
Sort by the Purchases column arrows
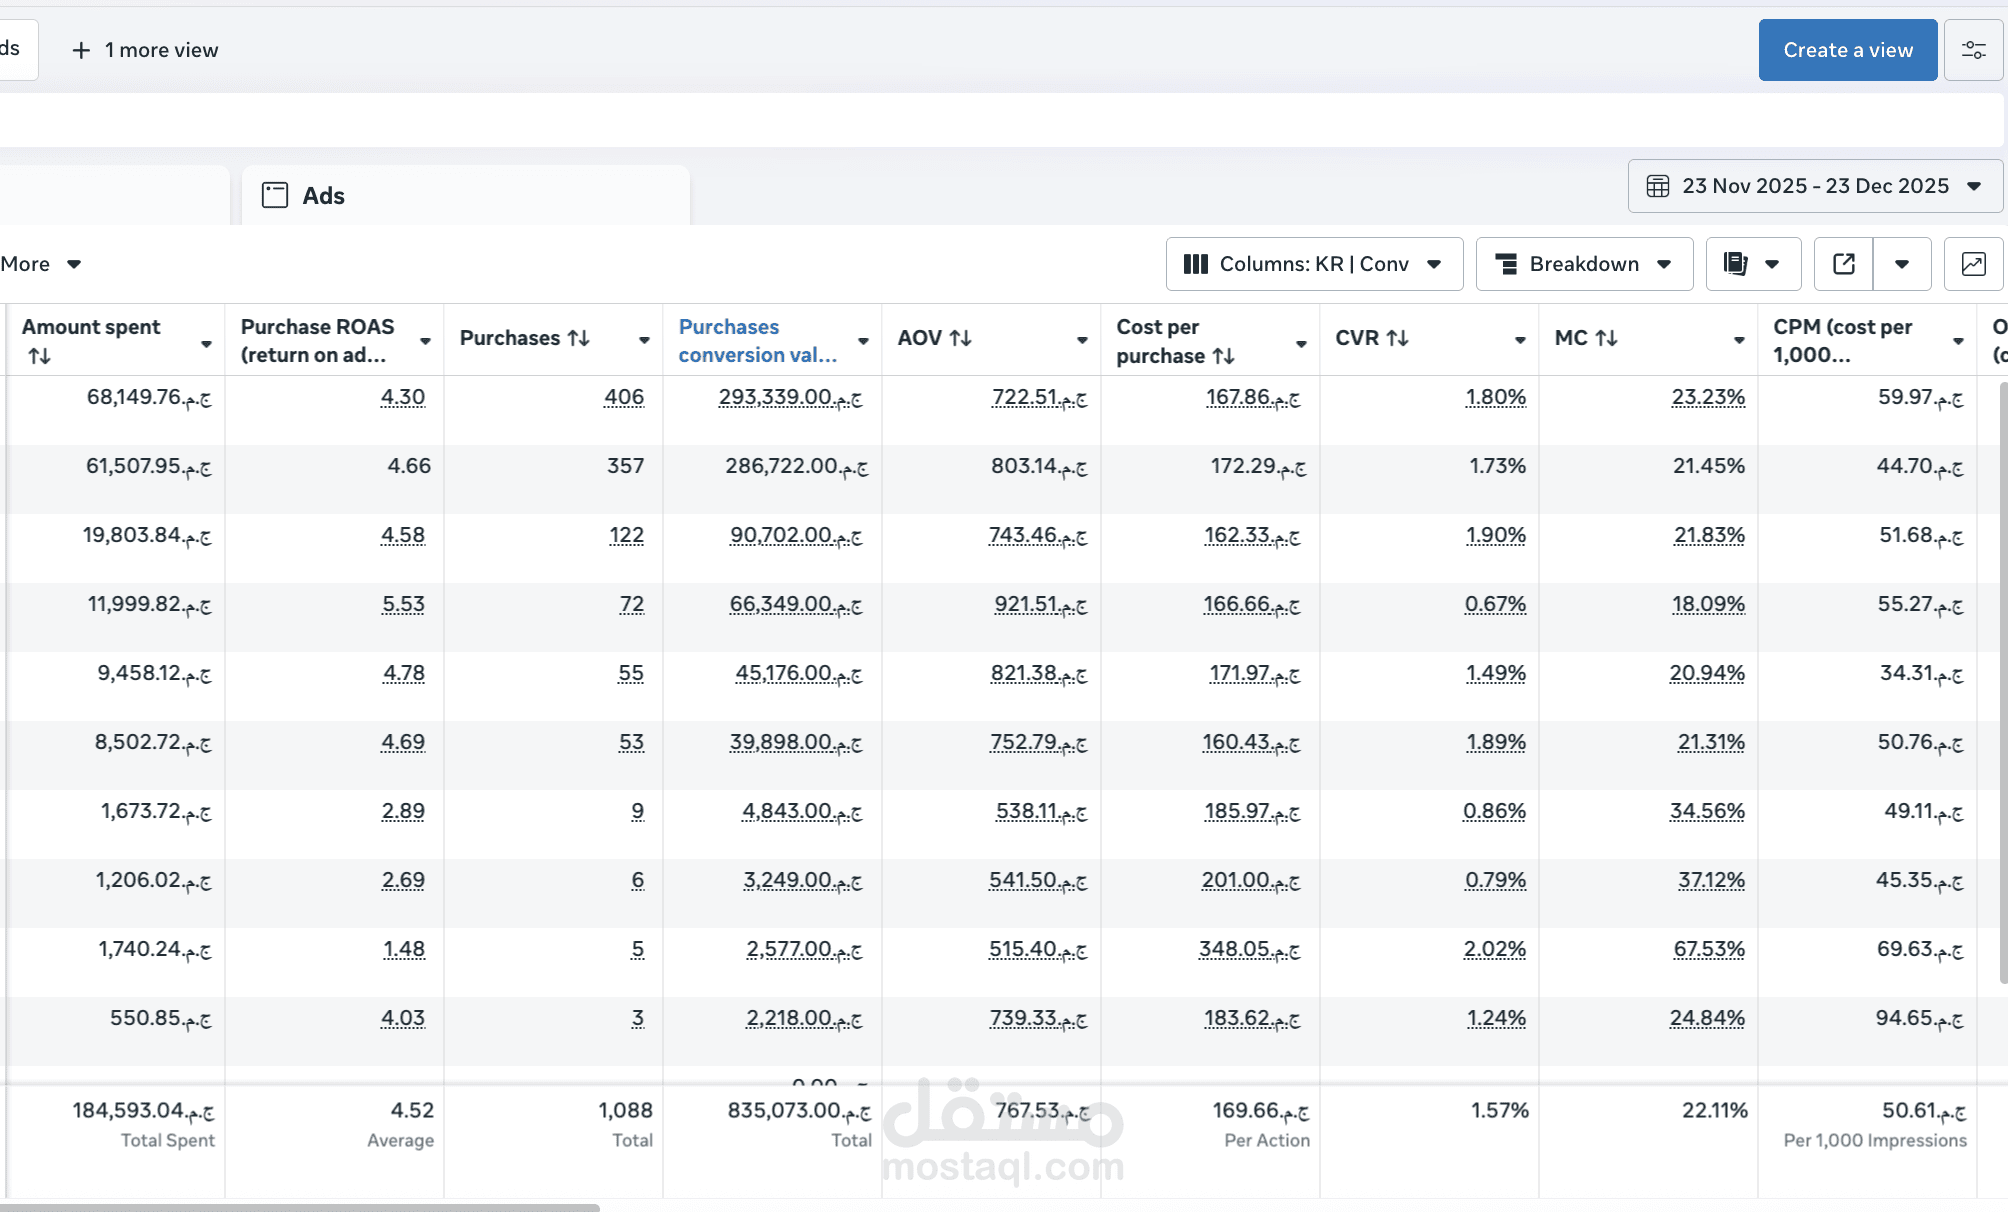(578, 338)
